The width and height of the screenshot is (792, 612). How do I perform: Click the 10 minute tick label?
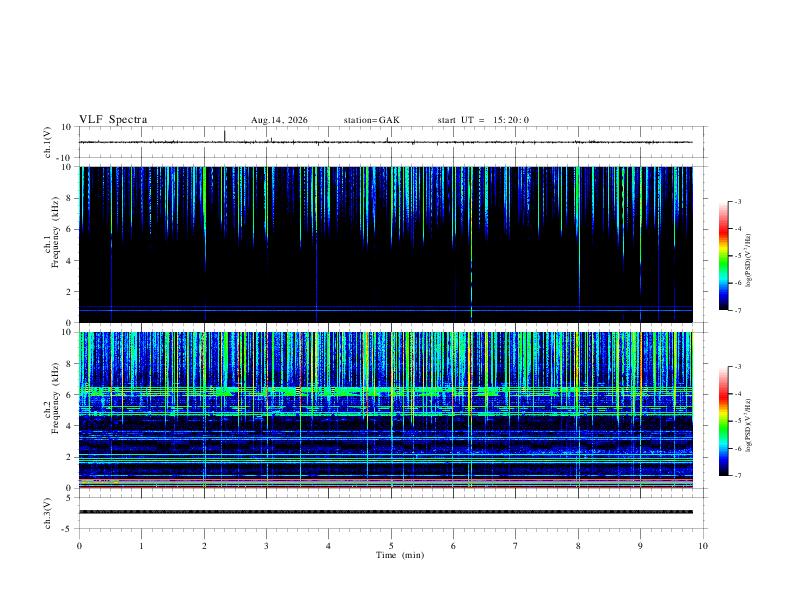[703, 546]
